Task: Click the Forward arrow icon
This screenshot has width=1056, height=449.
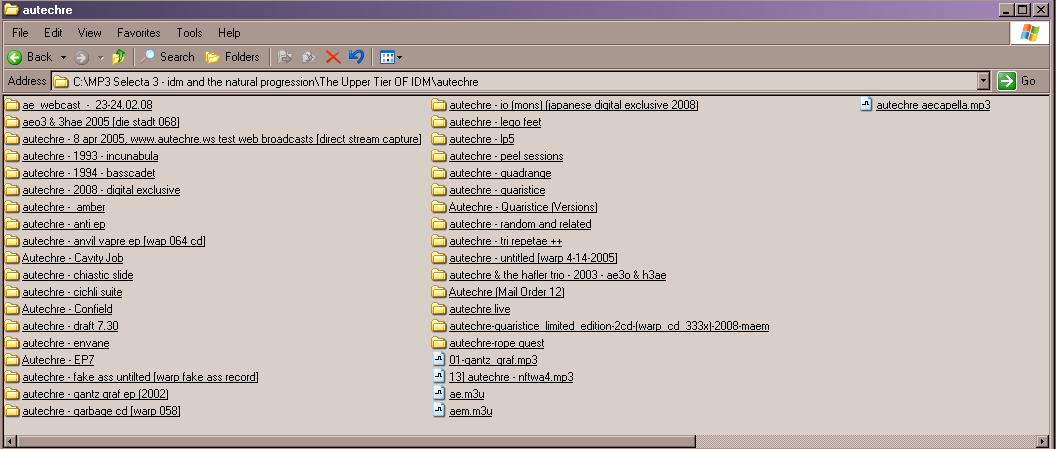Action: [81, 57]
